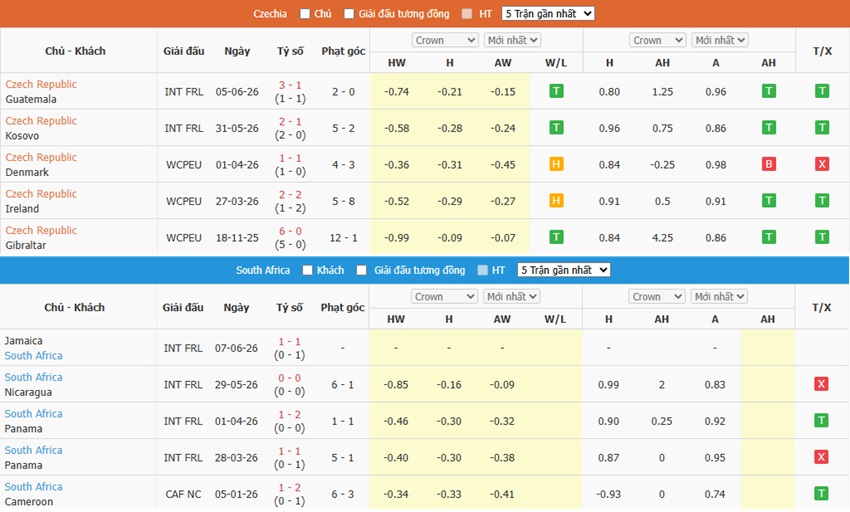The width and height of the screenshot is (850, 512).
Task: Click red X badge in Panama 28-03-26 row
Action: pos(821,457)
